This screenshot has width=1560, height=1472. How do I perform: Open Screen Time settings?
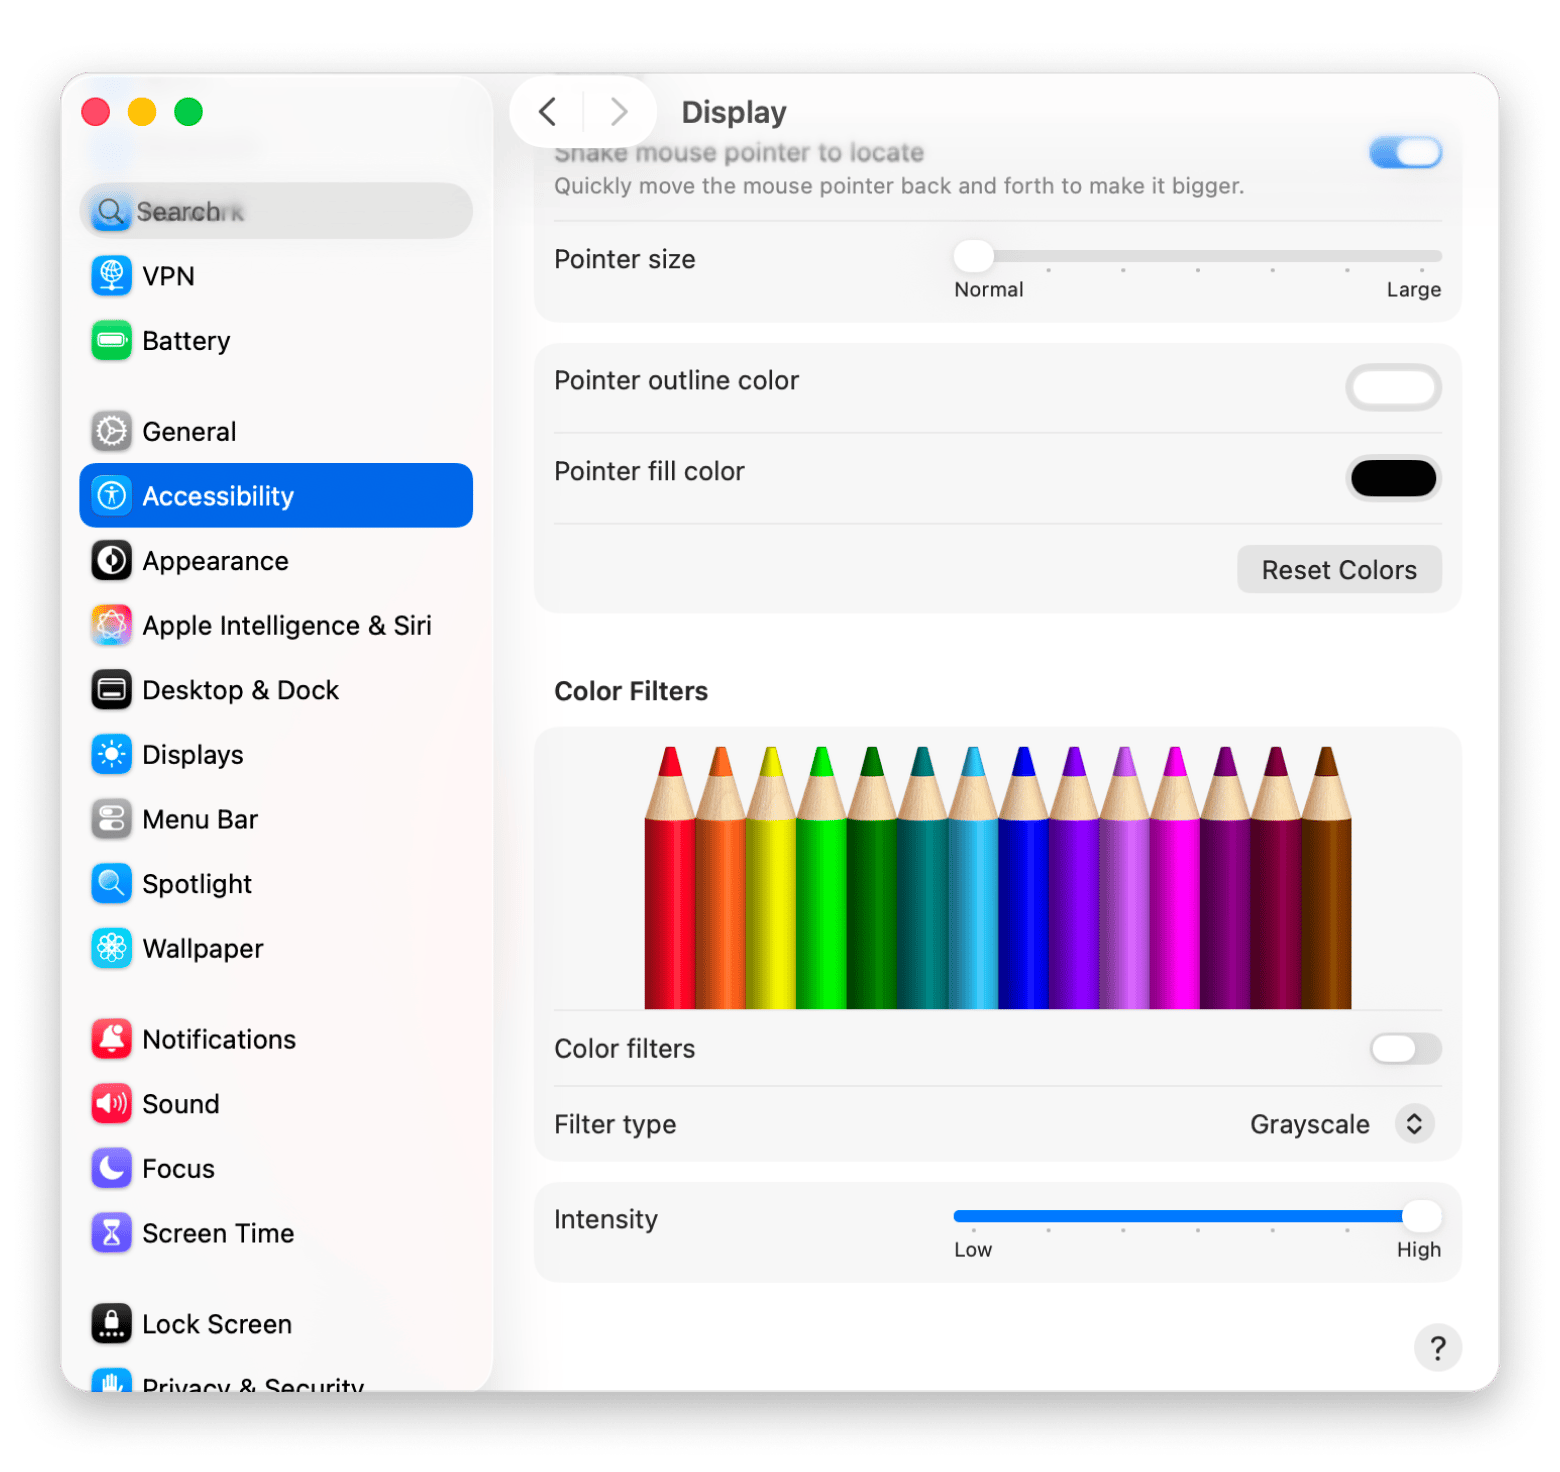coord(218,1232)
